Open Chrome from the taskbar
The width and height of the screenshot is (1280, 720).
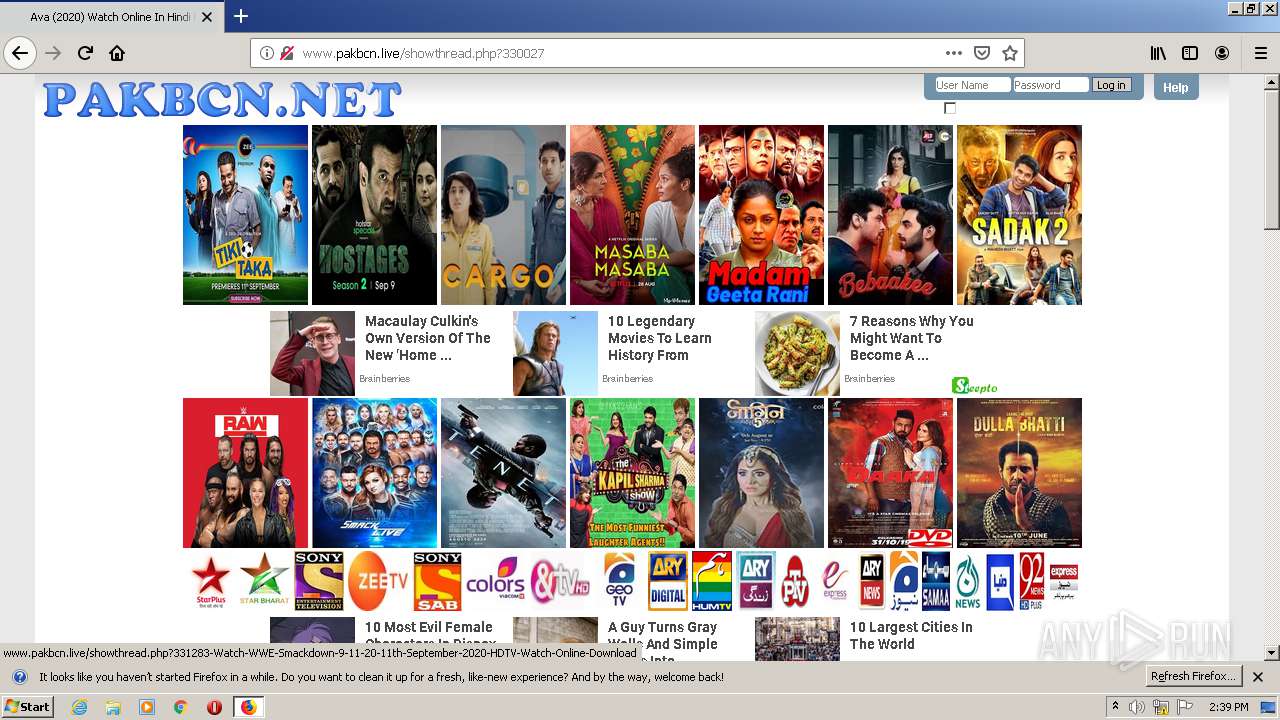pos(180,706)
